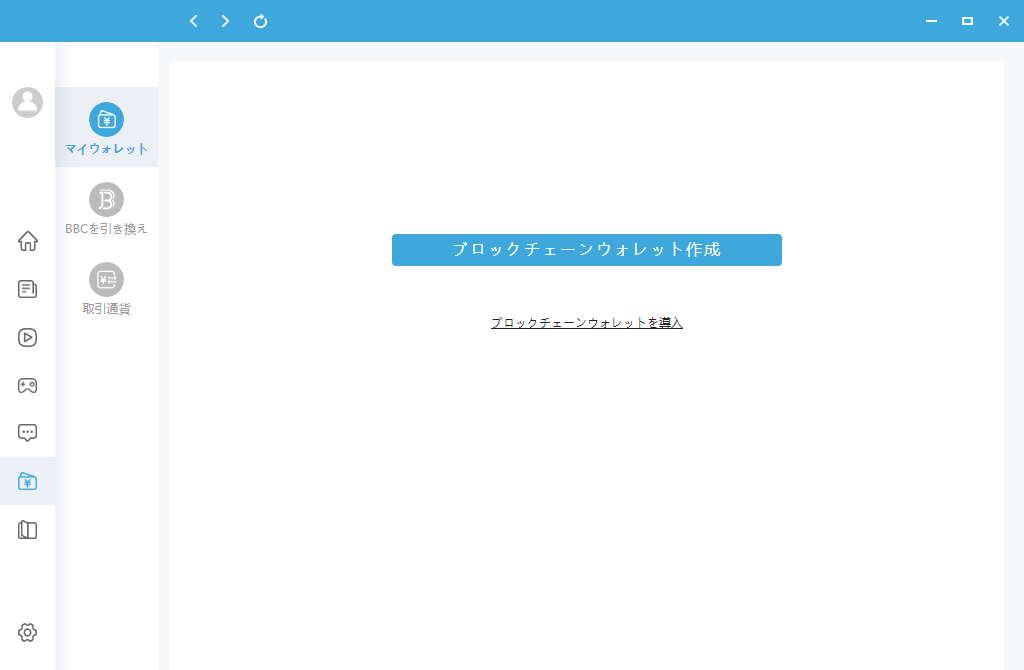The height and width of the screenshot is (670, 1024).
Task: Select the wallet sidebar icon
Action: point(28,481)
